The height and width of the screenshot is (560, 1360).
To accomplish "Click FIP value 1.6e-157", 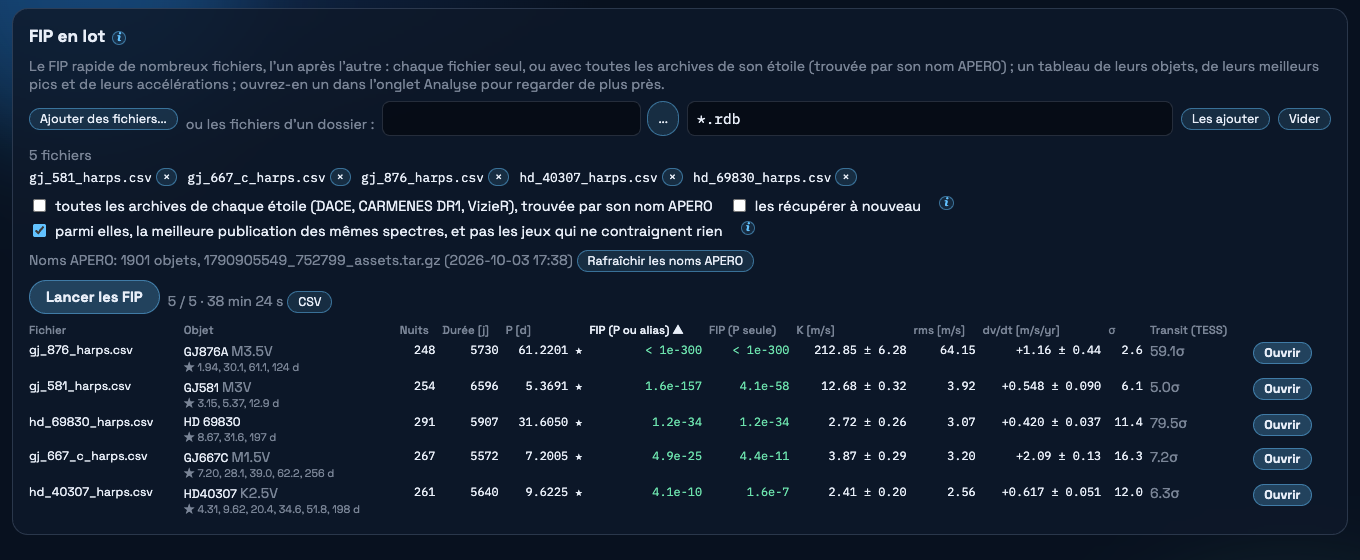I will coord(673,386).
